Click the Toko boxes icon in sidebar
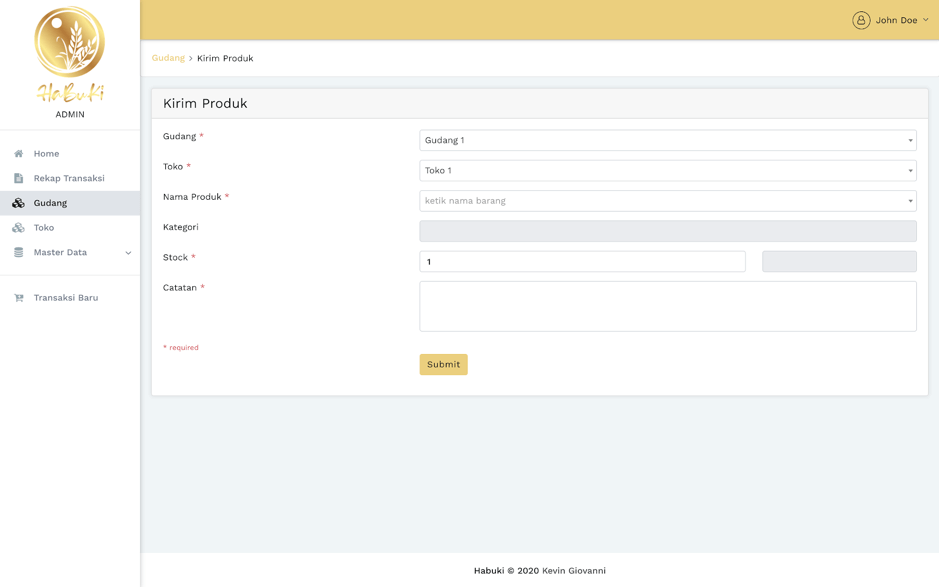939x587 pixels. [x=18, y=228]
